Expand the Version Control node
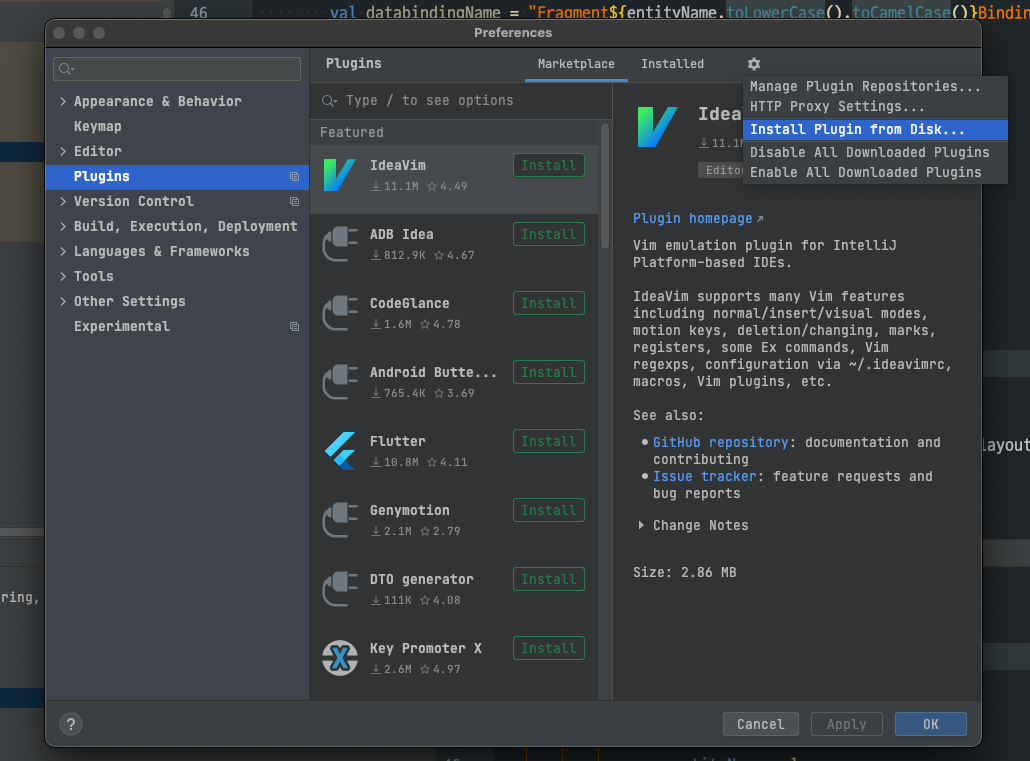1030x761 pixels. (63, 201)
